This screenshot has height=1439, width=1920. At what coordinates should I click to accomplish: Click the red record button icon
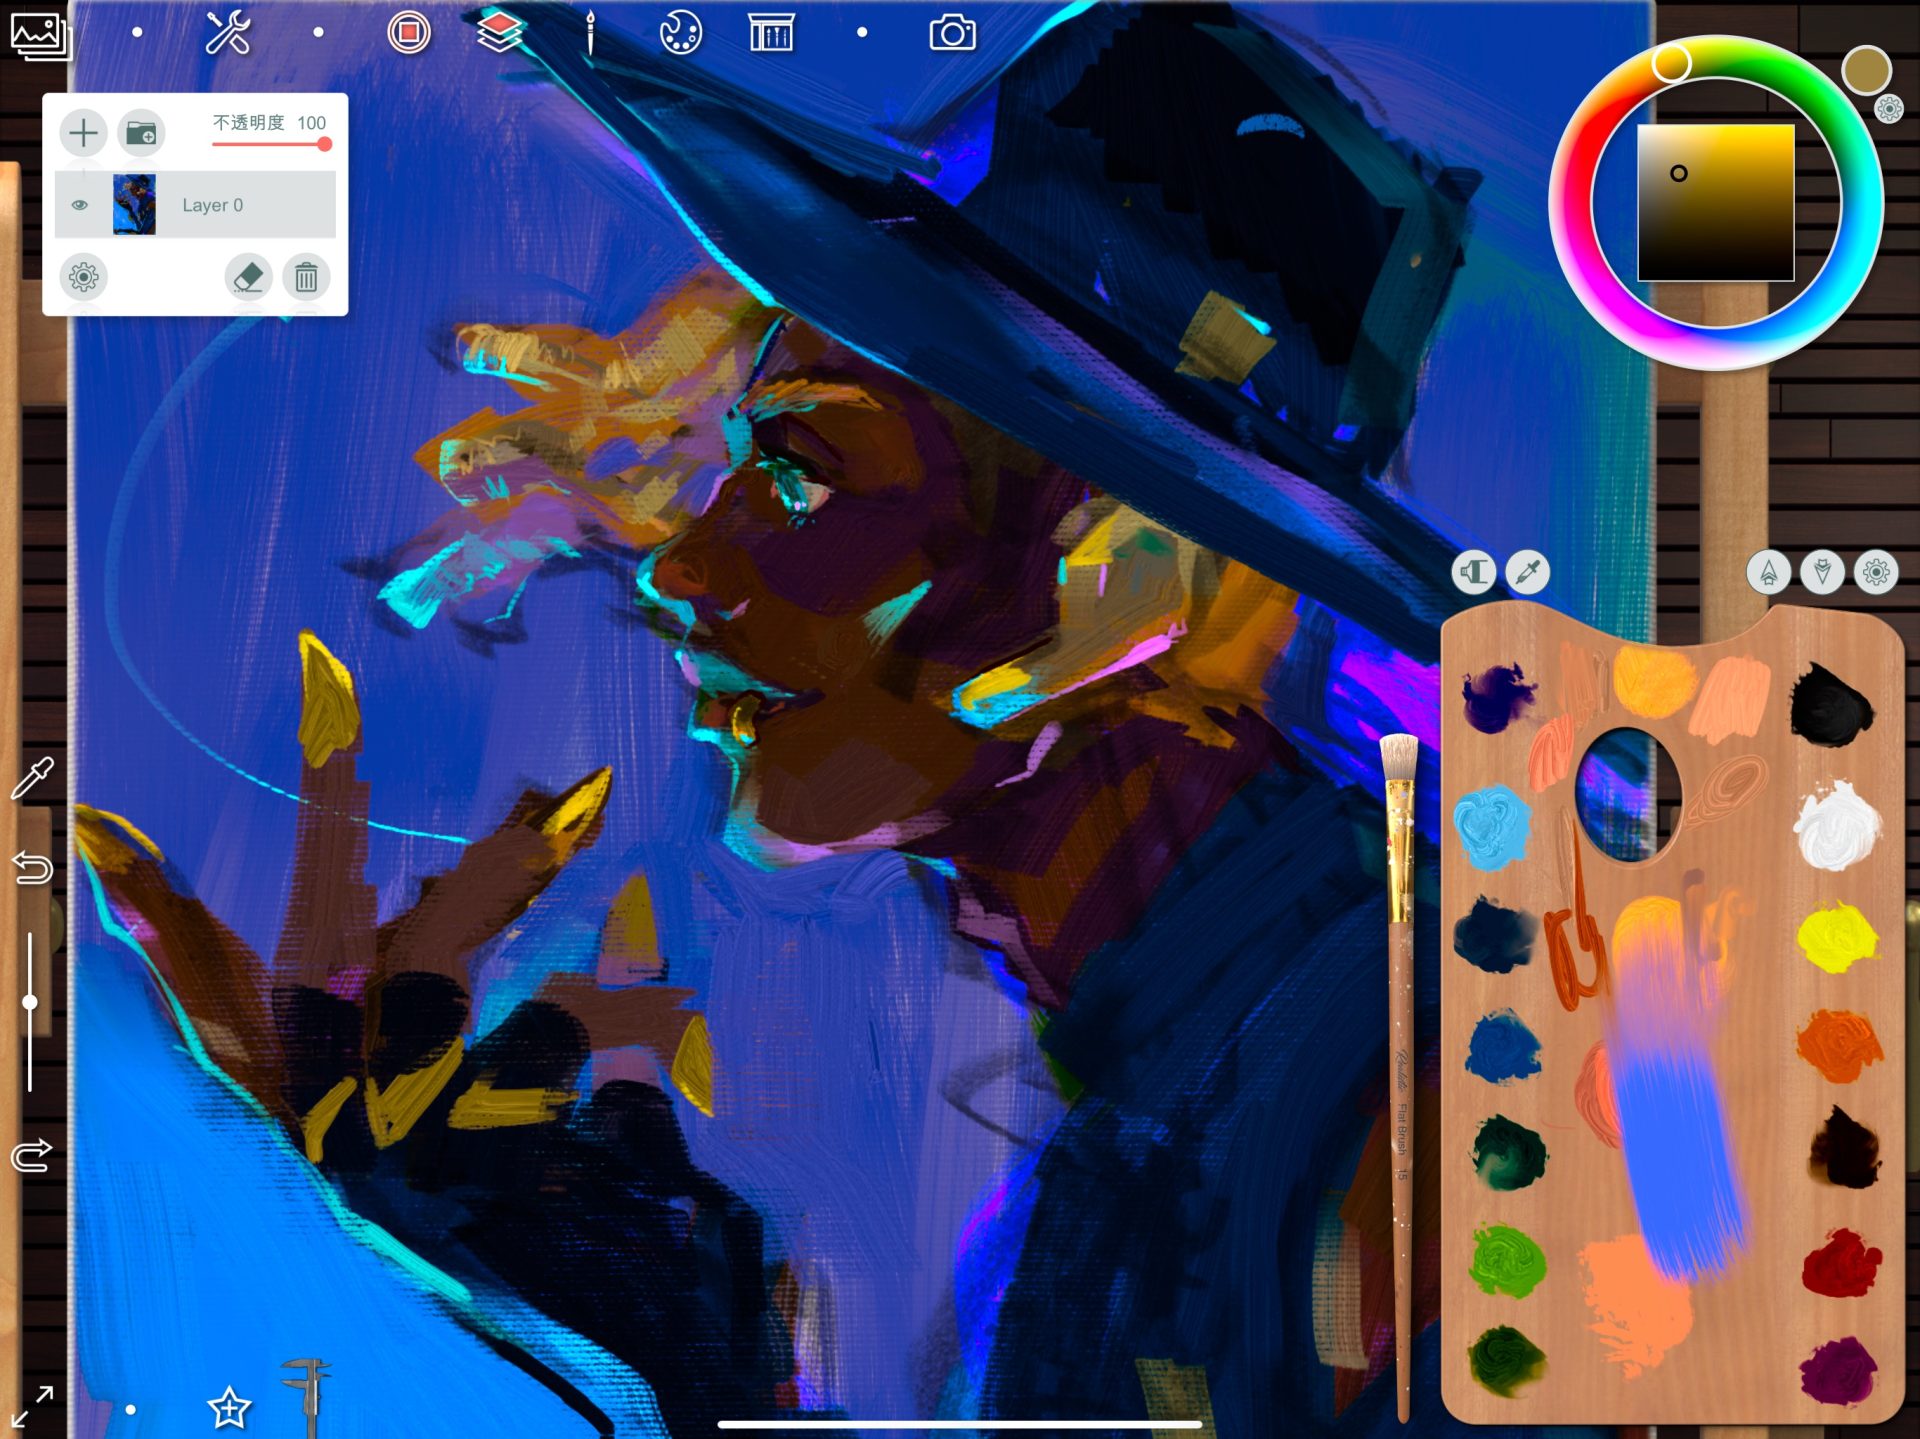[408, 33]
